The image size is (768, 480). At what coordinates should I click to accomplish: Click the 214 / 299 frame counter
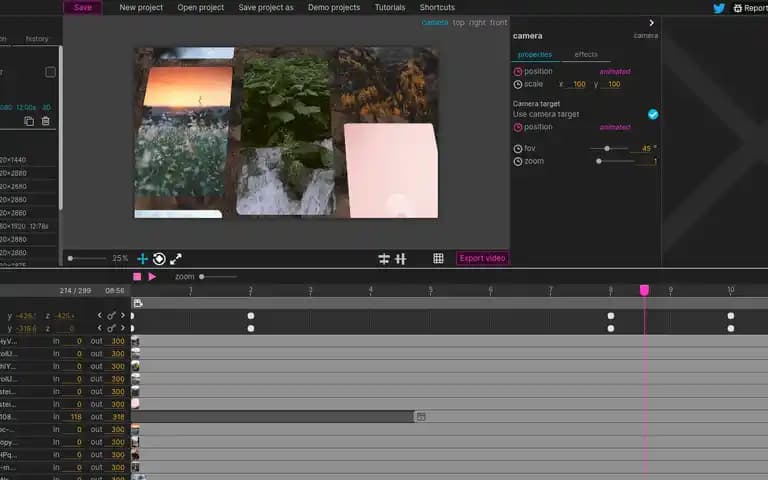(x=75, y=290)
